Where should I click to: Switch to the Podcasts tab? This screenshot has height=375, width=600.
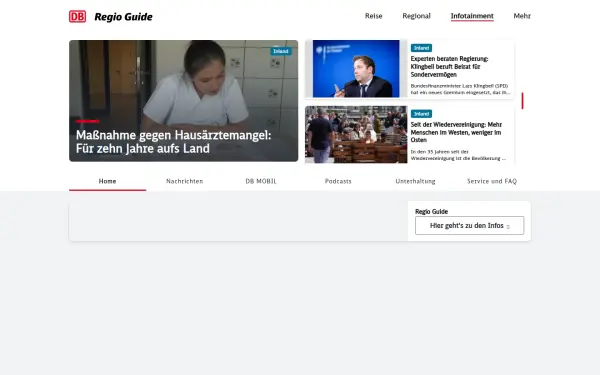[x=338, y=181]
